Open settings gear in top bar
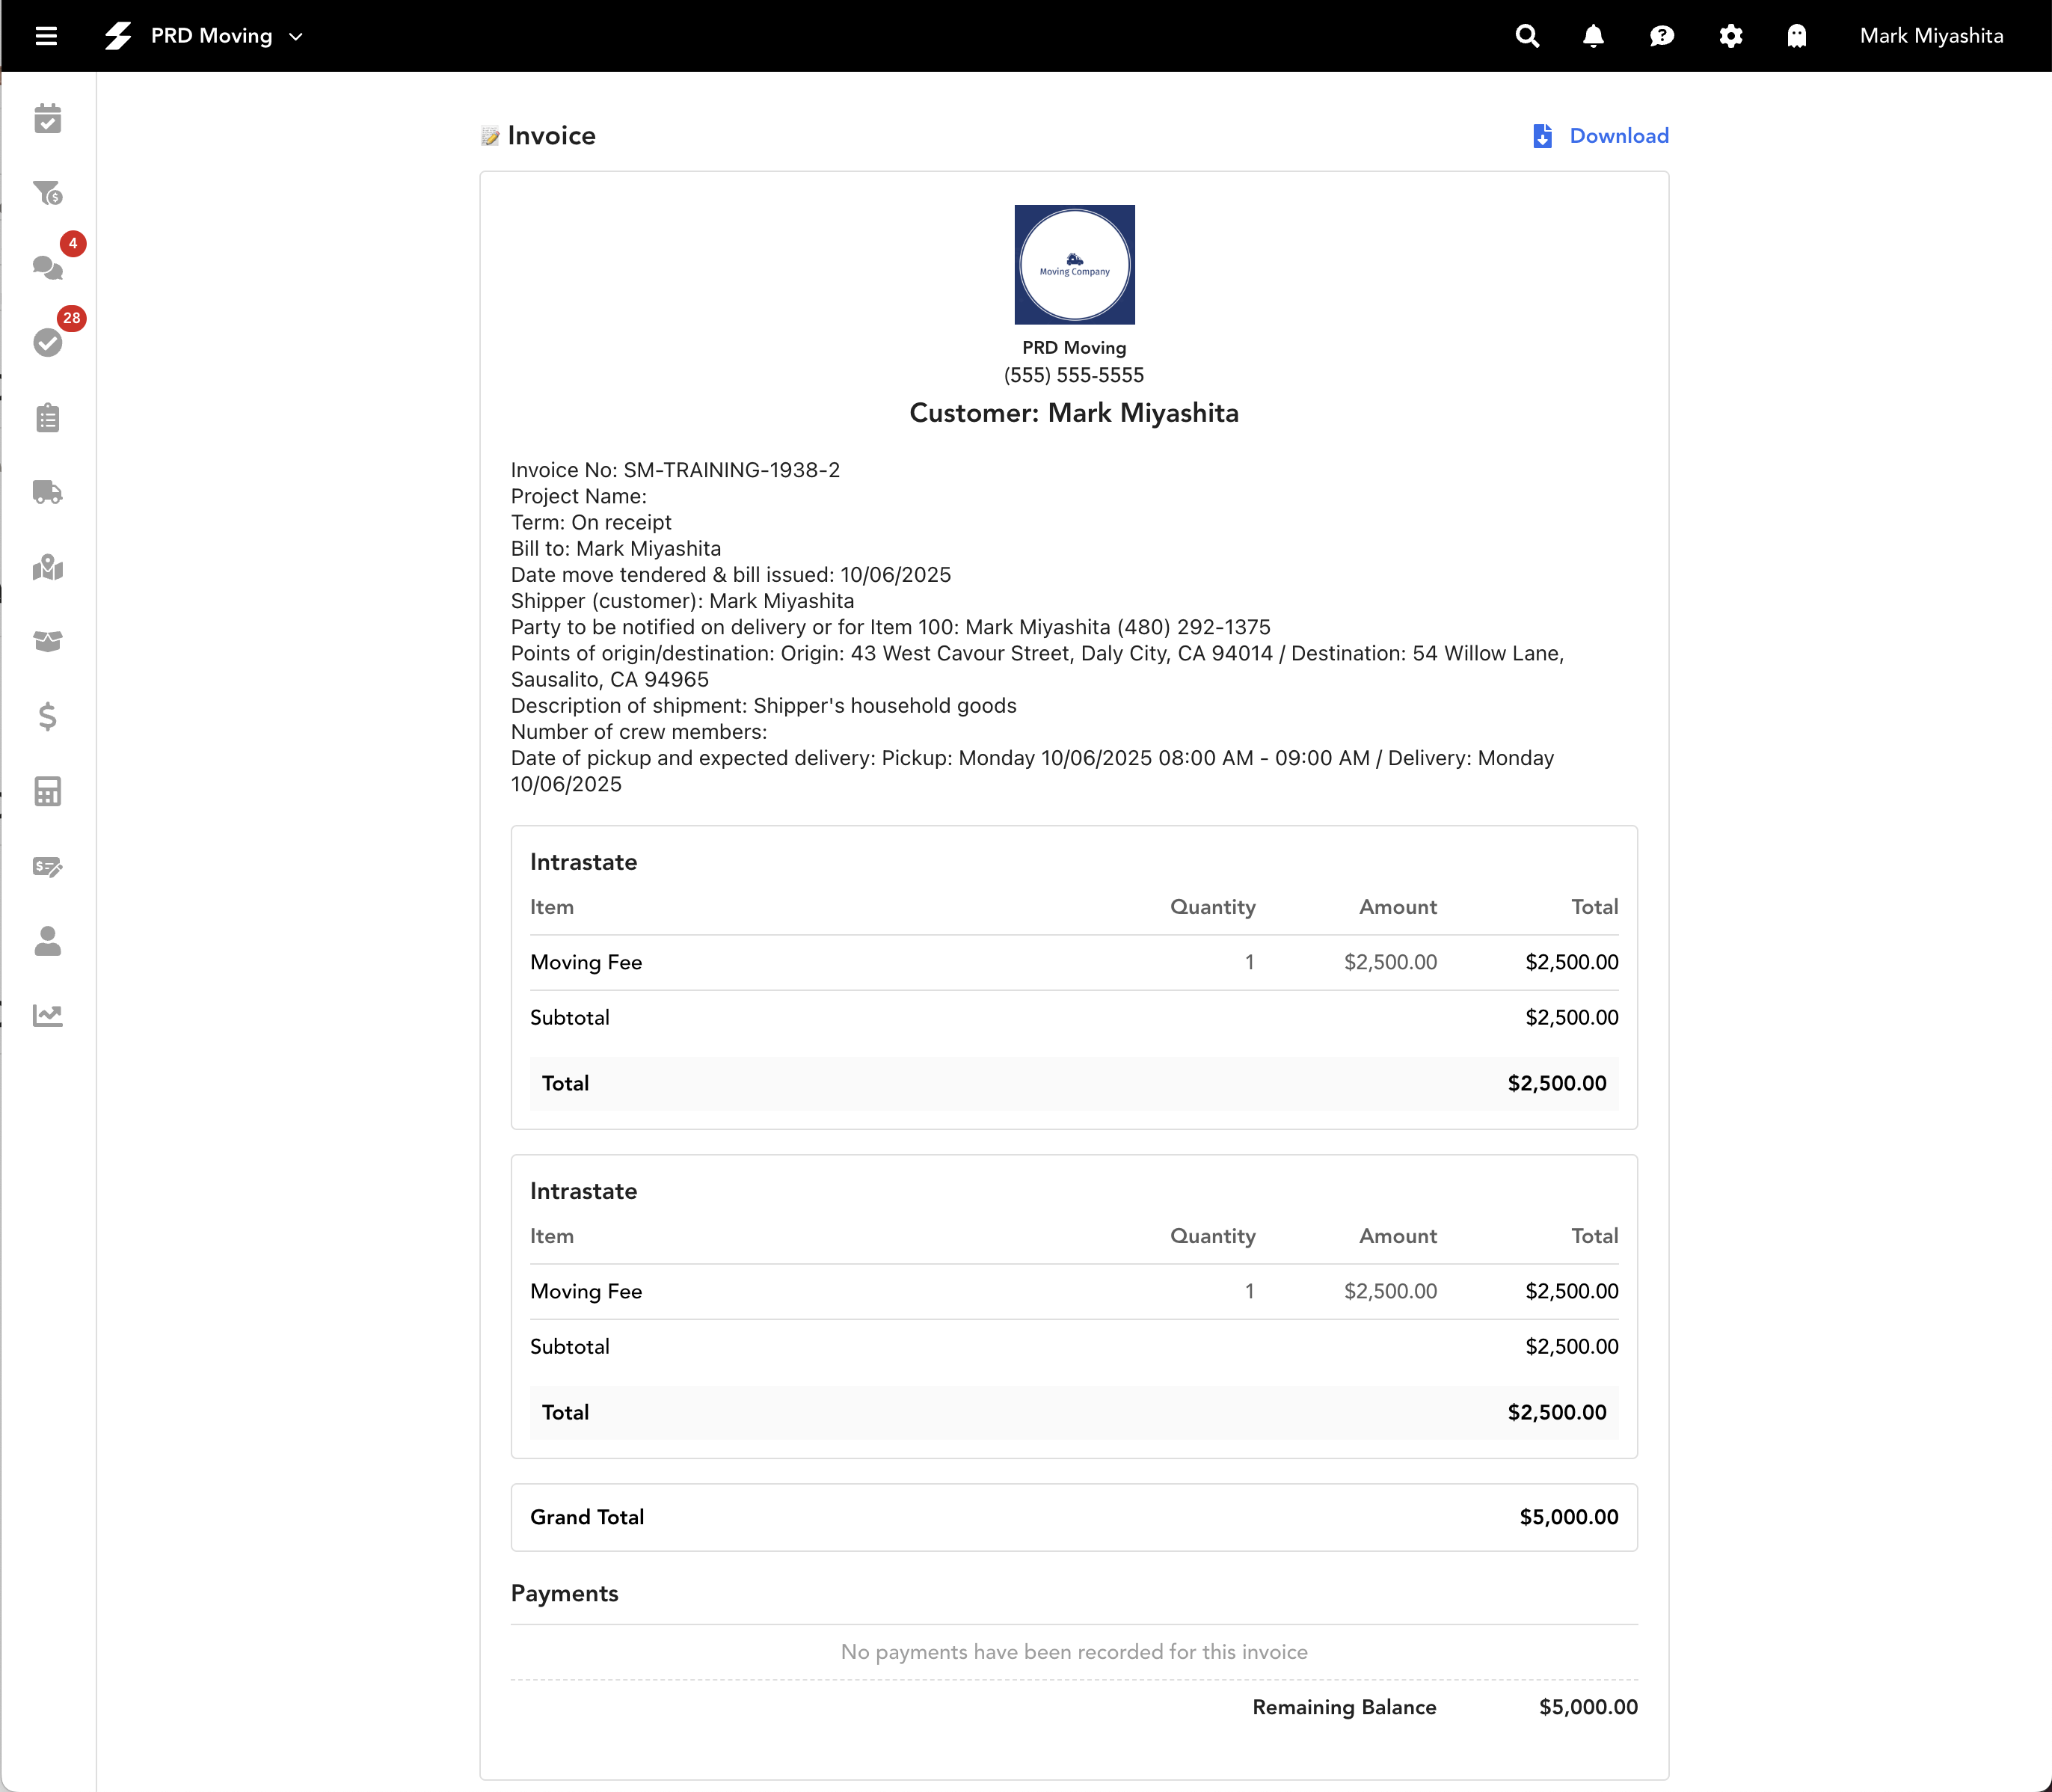The height and width of the screenshot is (1792, 2052). 1731,36
